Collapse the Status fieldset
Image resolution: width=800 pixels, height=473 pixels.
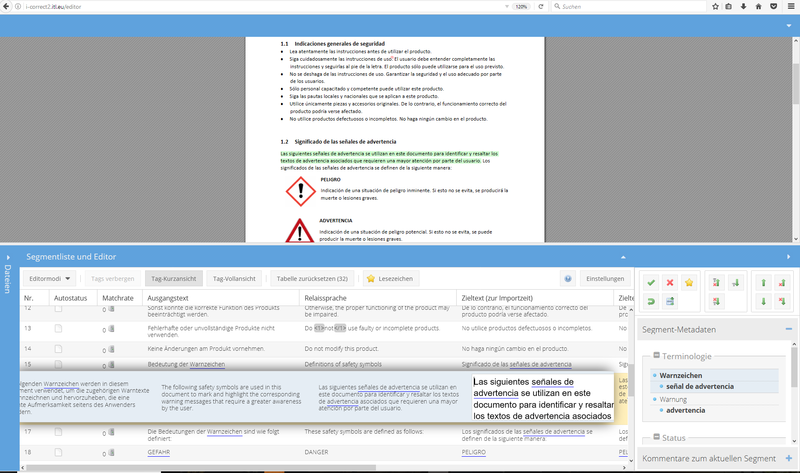tap(657, 437)
